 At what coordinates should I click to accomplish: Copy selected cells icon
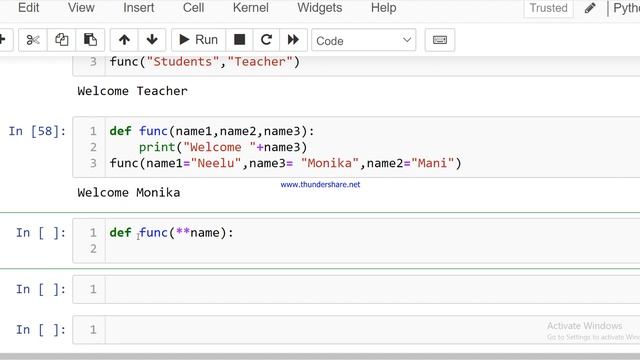pyautogui.click(x=61, y=40)
